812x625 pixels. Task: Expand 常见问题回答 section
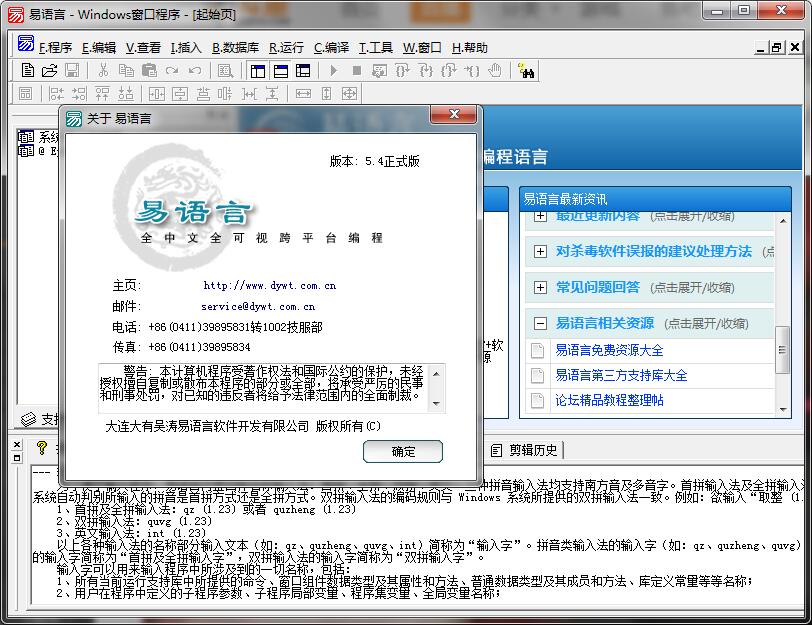point(540,287)
